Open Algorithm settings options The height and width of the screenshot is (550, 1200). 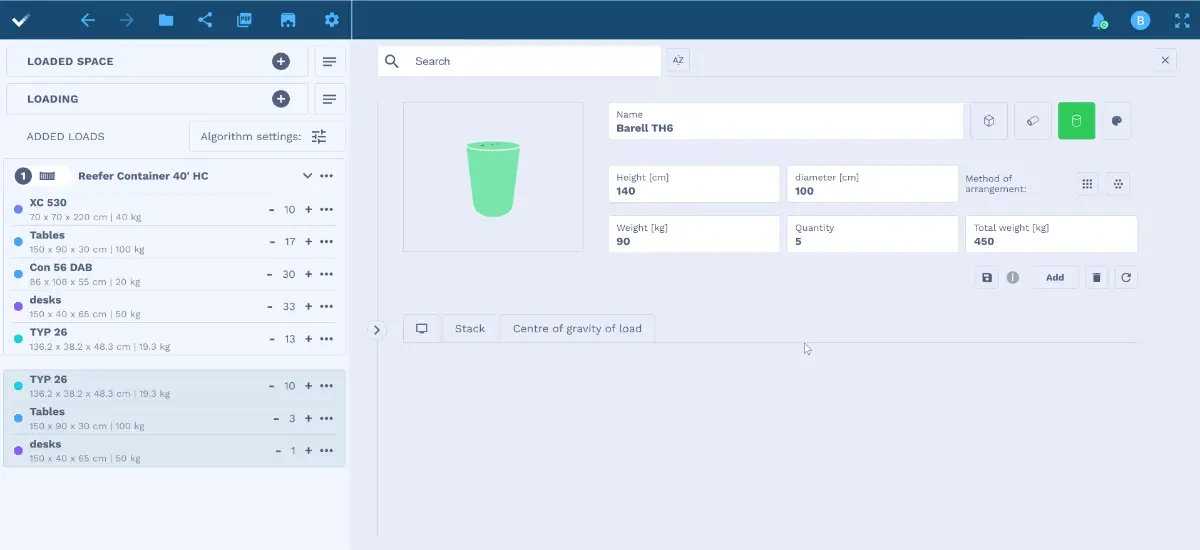pyautogui.click(x=319, y=136)
